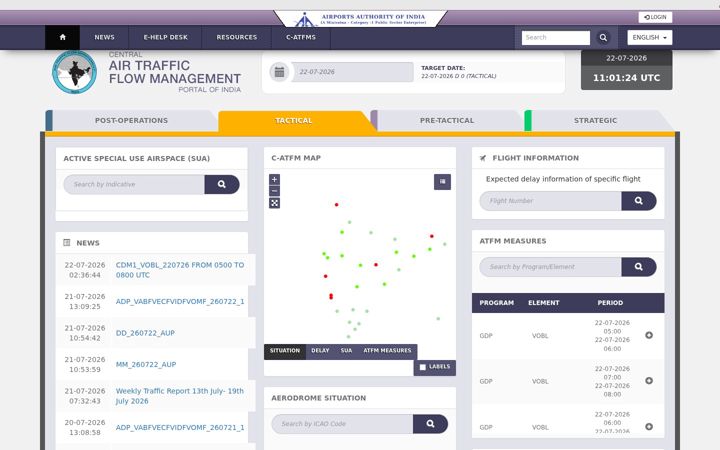The height and width of the screenshot is (450, 720).
Task: Search flight number delay information
Action: 638,201
